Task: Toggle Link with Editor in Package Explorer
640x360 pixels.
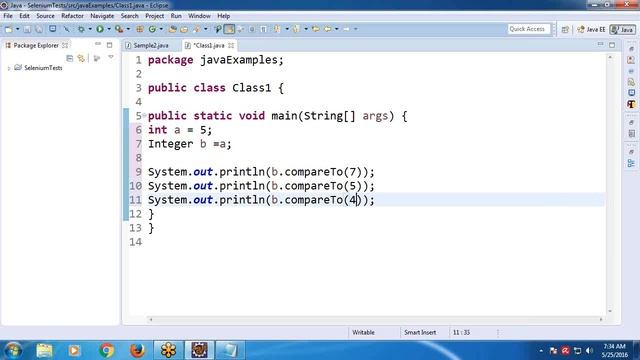Action: 81,58
